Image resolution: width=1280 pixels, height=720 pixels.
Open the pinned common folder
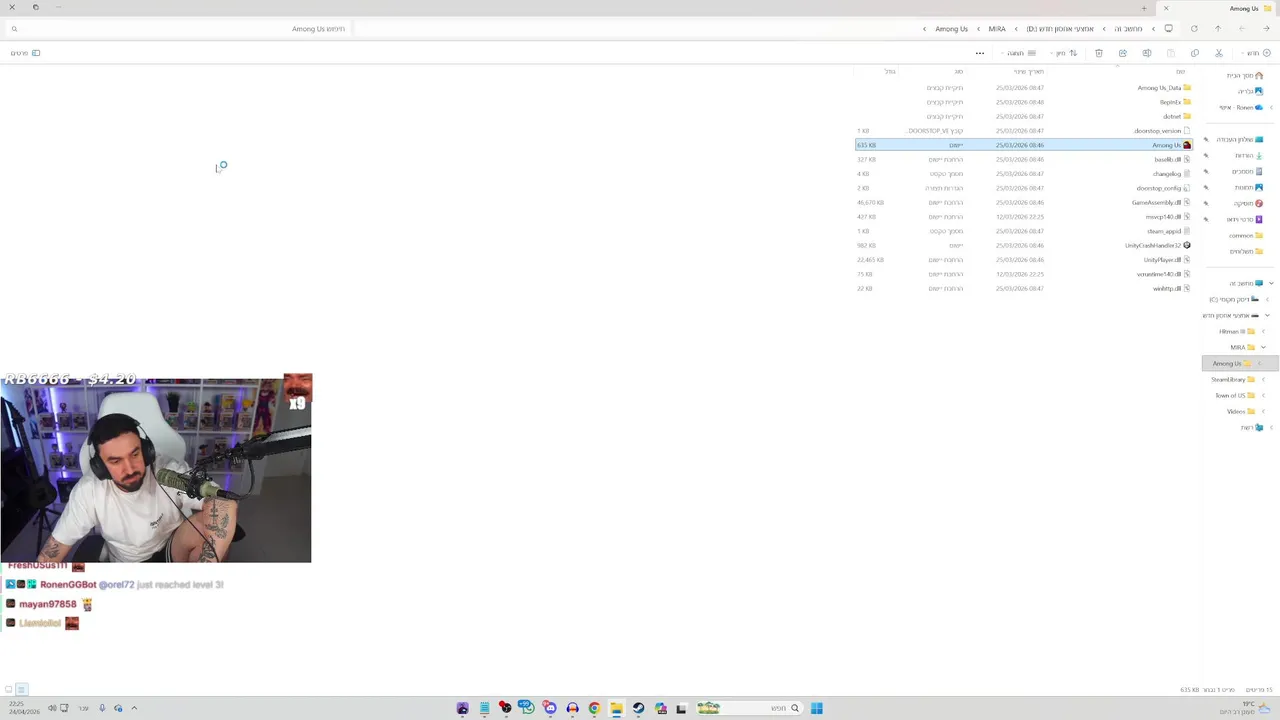[1246, 235]
